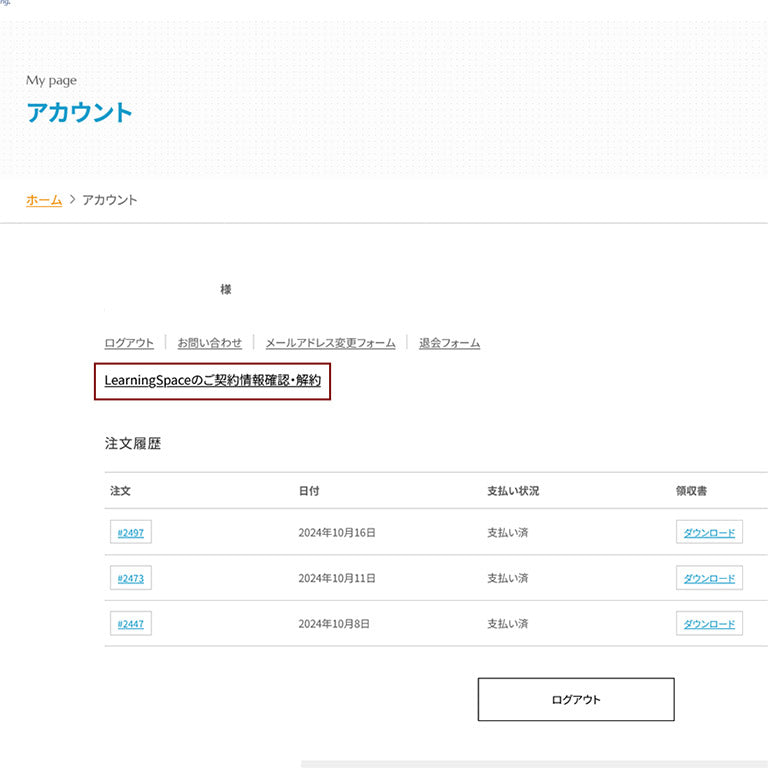768x768 pixels.
Task: Click the アカウント page title
Action: coord(79,112)
